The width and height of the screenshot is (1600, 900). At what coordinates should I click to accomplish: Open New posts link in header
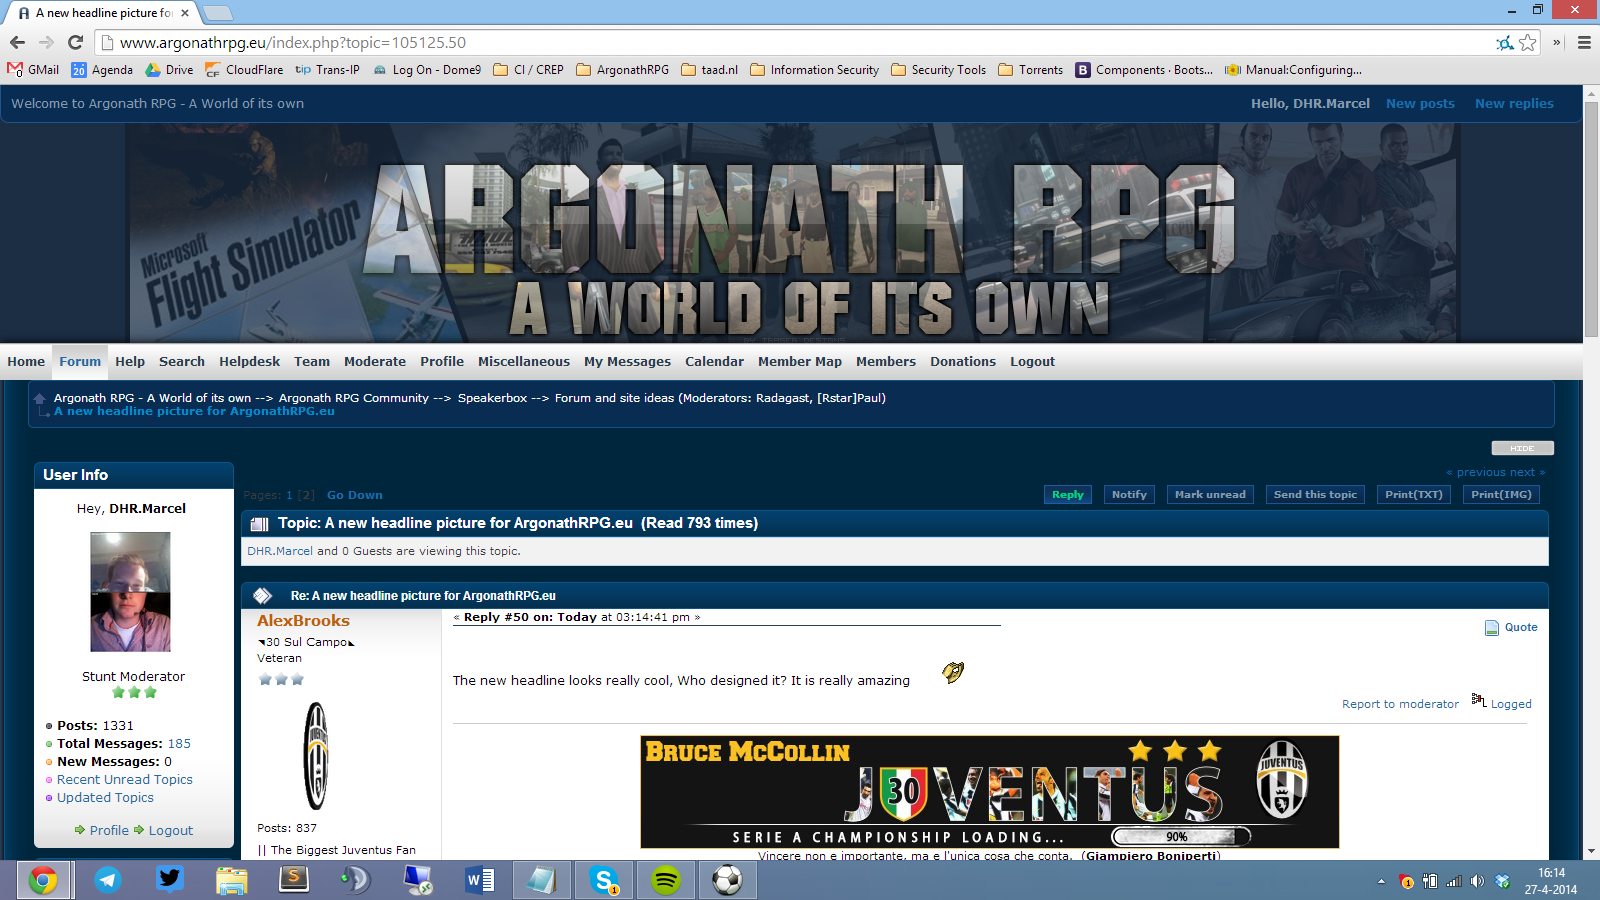click(x=1420, y=103)
